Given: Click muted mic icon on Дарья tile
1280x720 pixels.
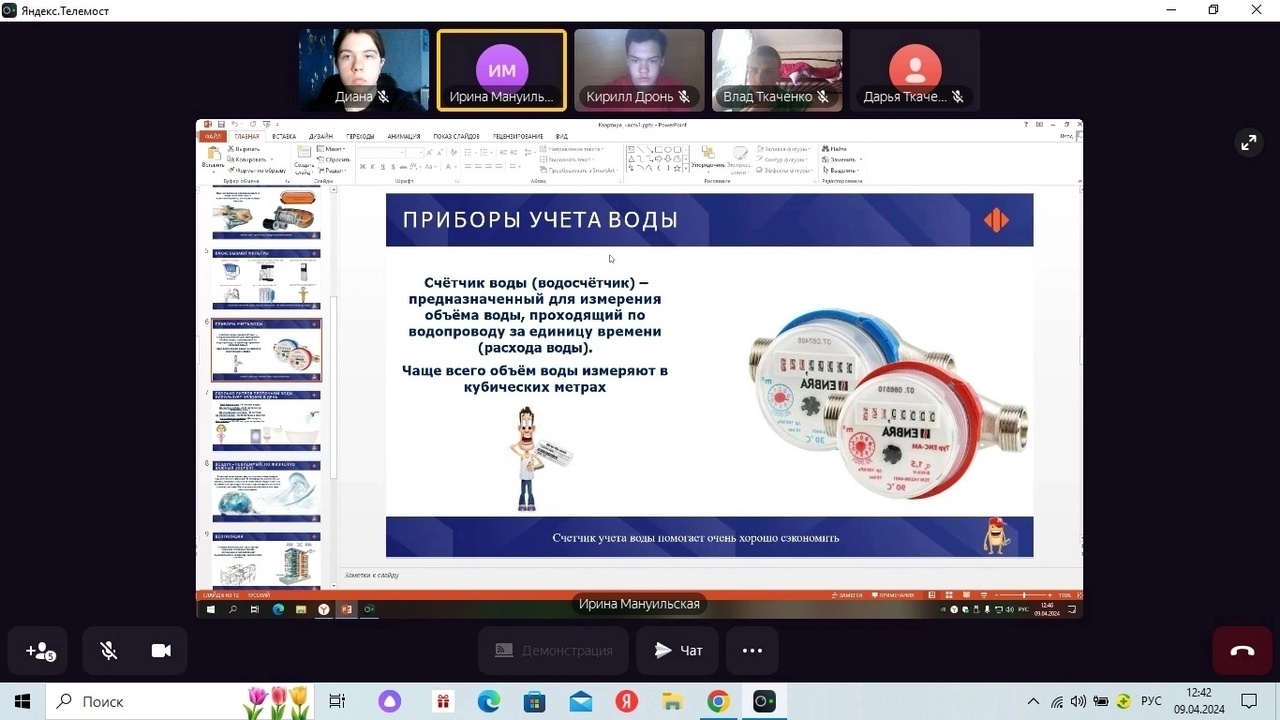Looking at the screenshot, I should (x=957, y=97).
